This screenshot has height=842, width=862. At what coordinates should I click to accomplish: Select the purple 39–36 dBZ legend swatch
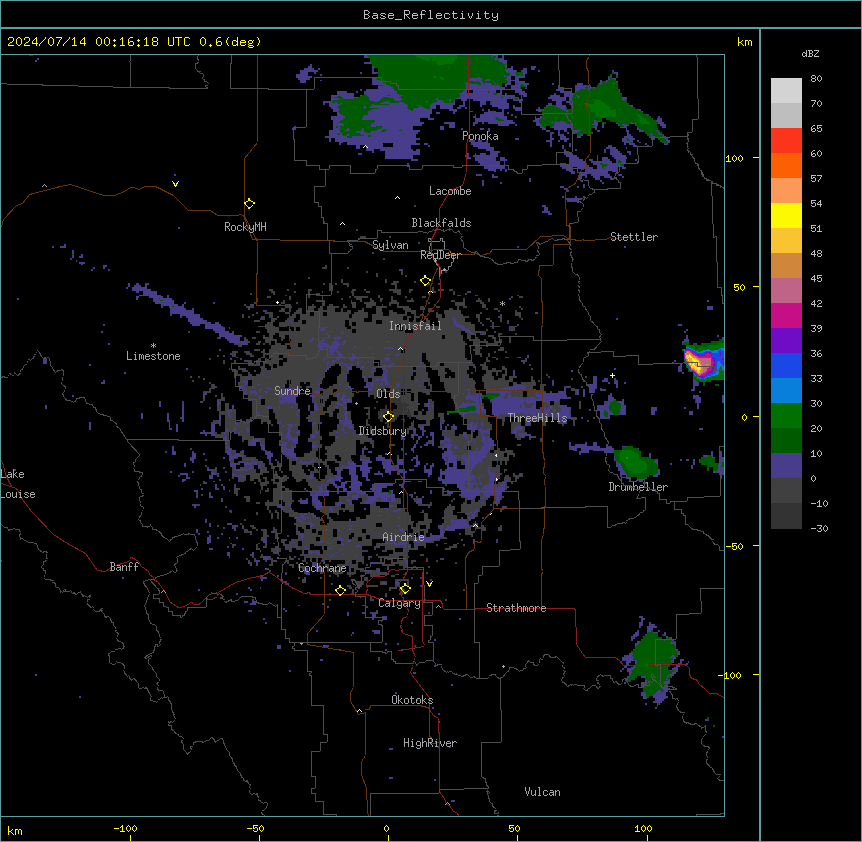coord(786,341)
